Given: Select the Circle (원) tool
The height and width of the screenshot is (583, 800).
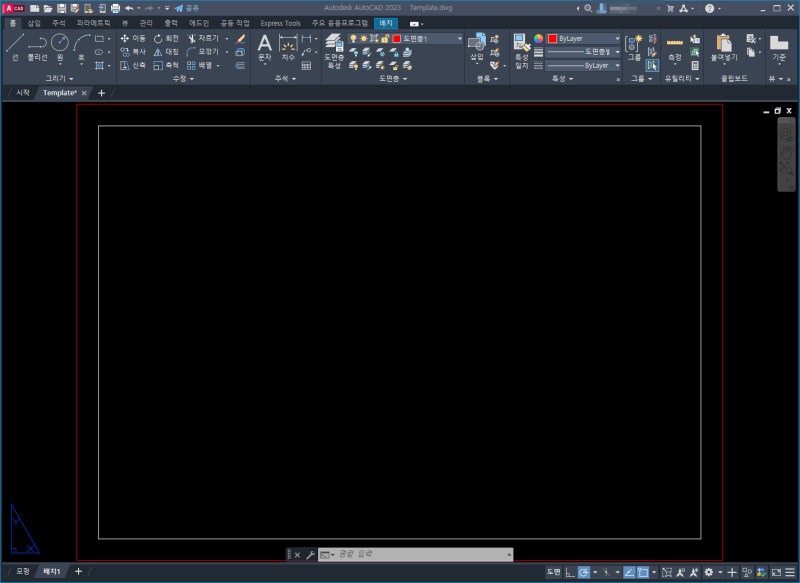Looking at the screenshot, I should tap(62, 43).
